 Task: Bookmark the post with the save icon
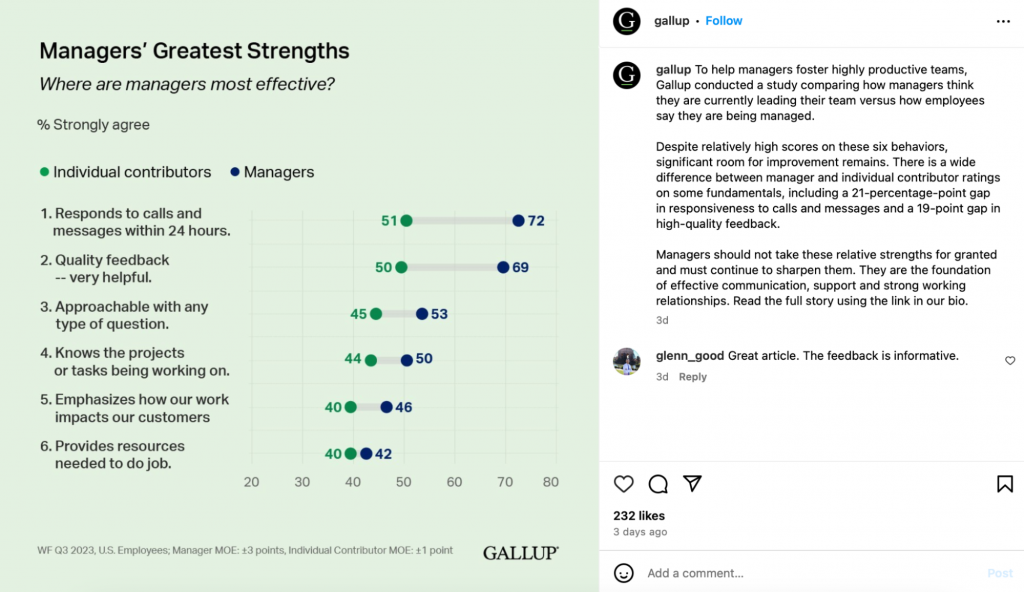coord(1004,484)
